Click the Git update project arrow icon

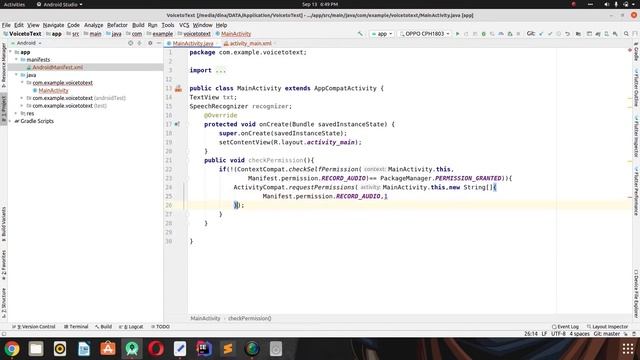coord(541,34)
